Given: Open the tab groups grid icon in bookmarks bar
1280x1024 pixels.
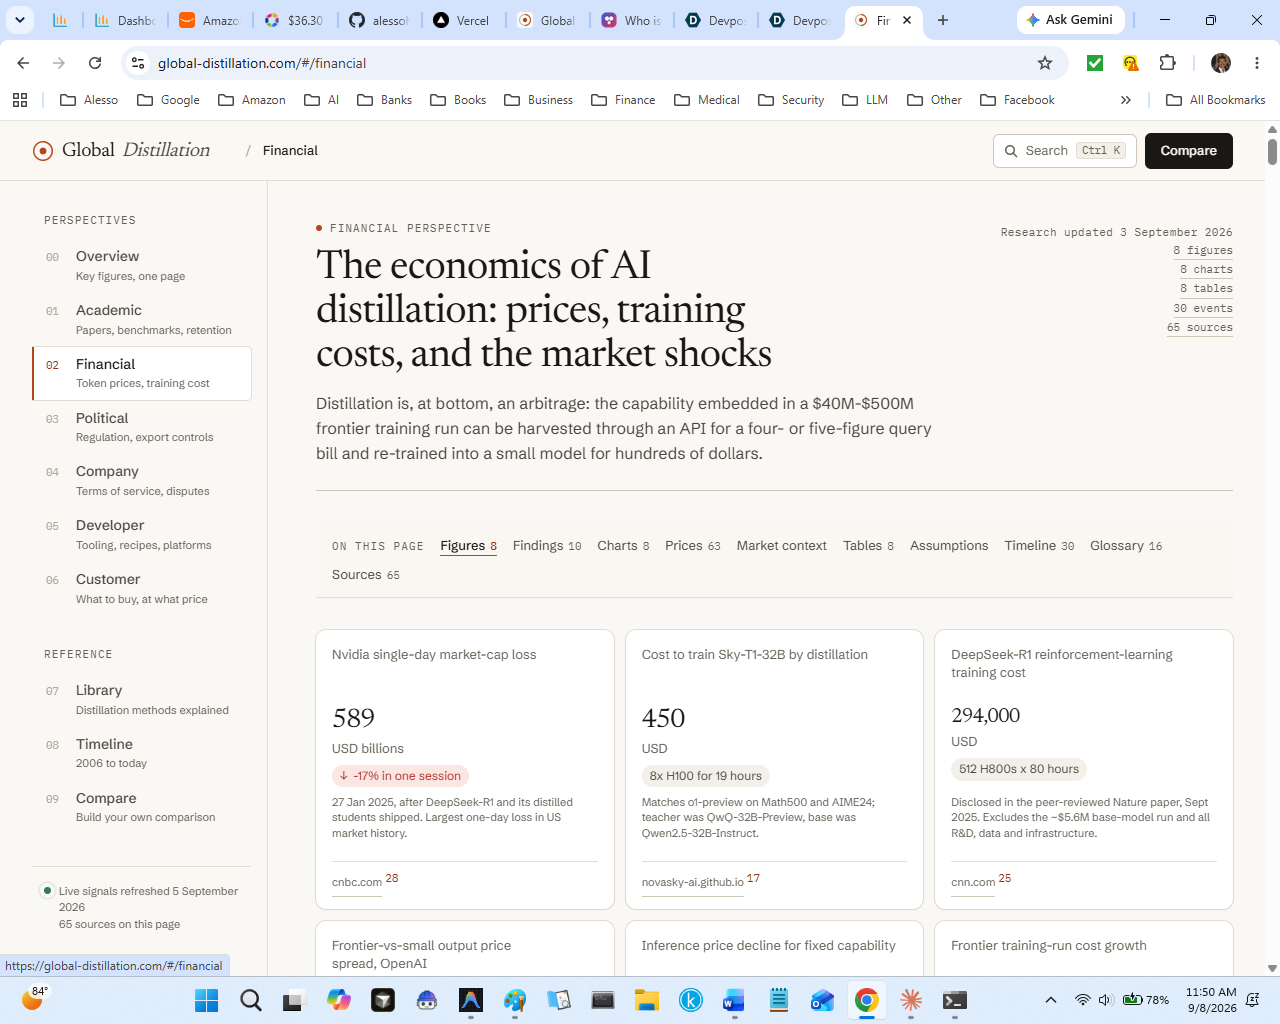Looking at the screenshot, I should click(x=20, y=100).
